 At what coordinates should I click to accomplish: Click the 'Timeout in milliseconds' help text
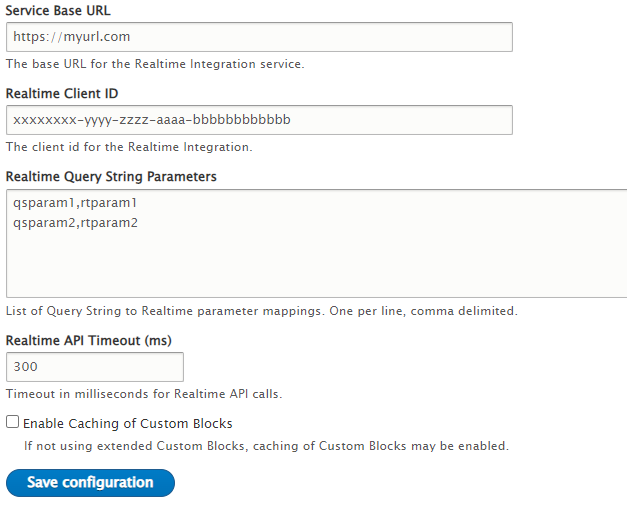[143, 394]
